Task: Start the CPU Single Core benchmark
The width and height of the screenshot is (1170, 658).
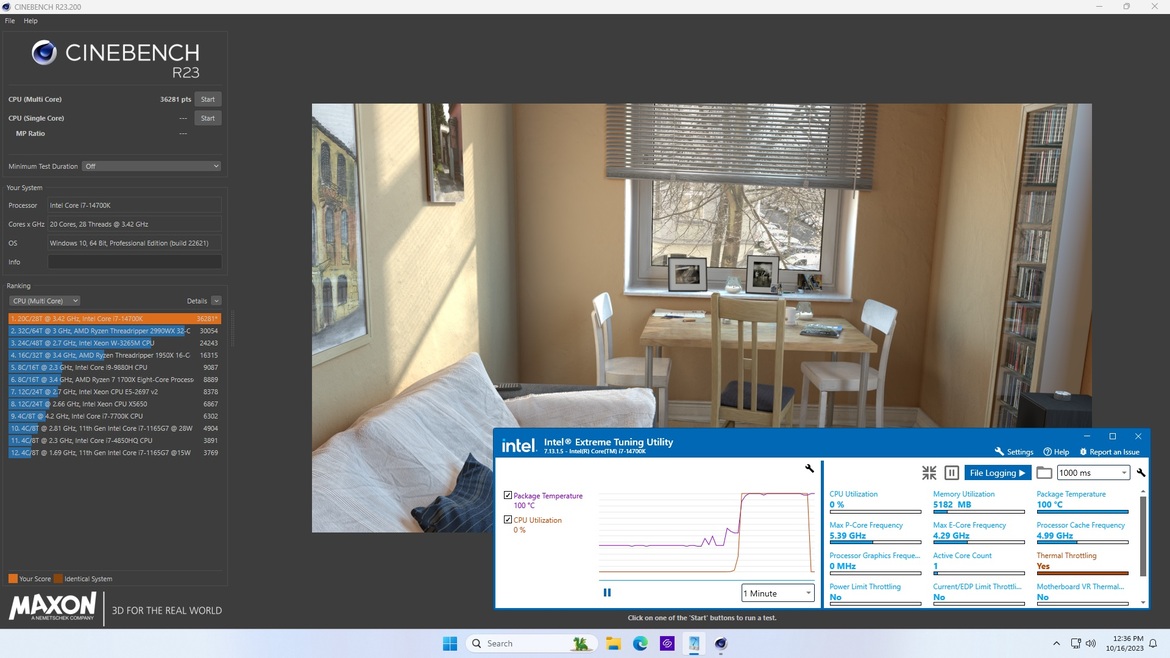Action: pos(207,118)
